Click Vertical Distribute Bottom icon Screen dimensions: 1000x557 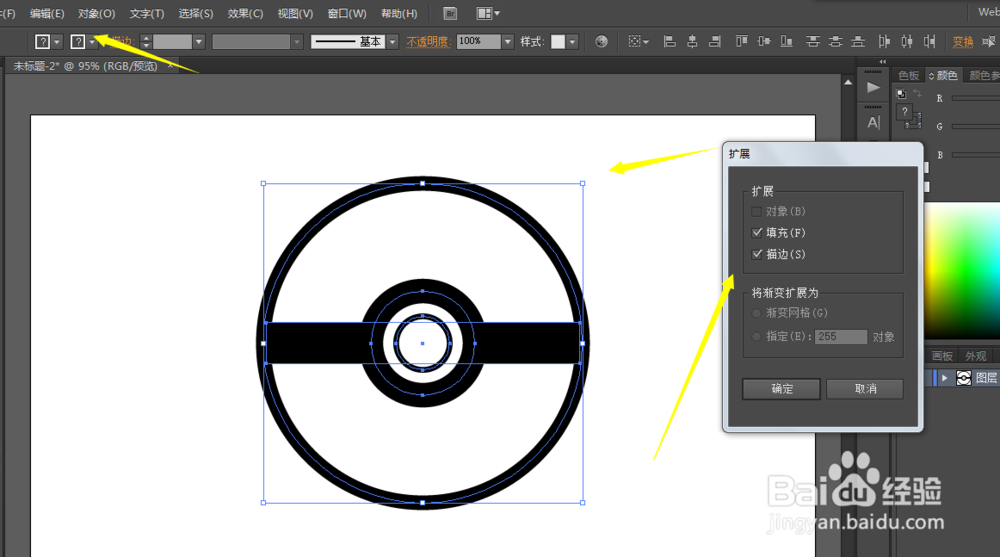(858, 41)
